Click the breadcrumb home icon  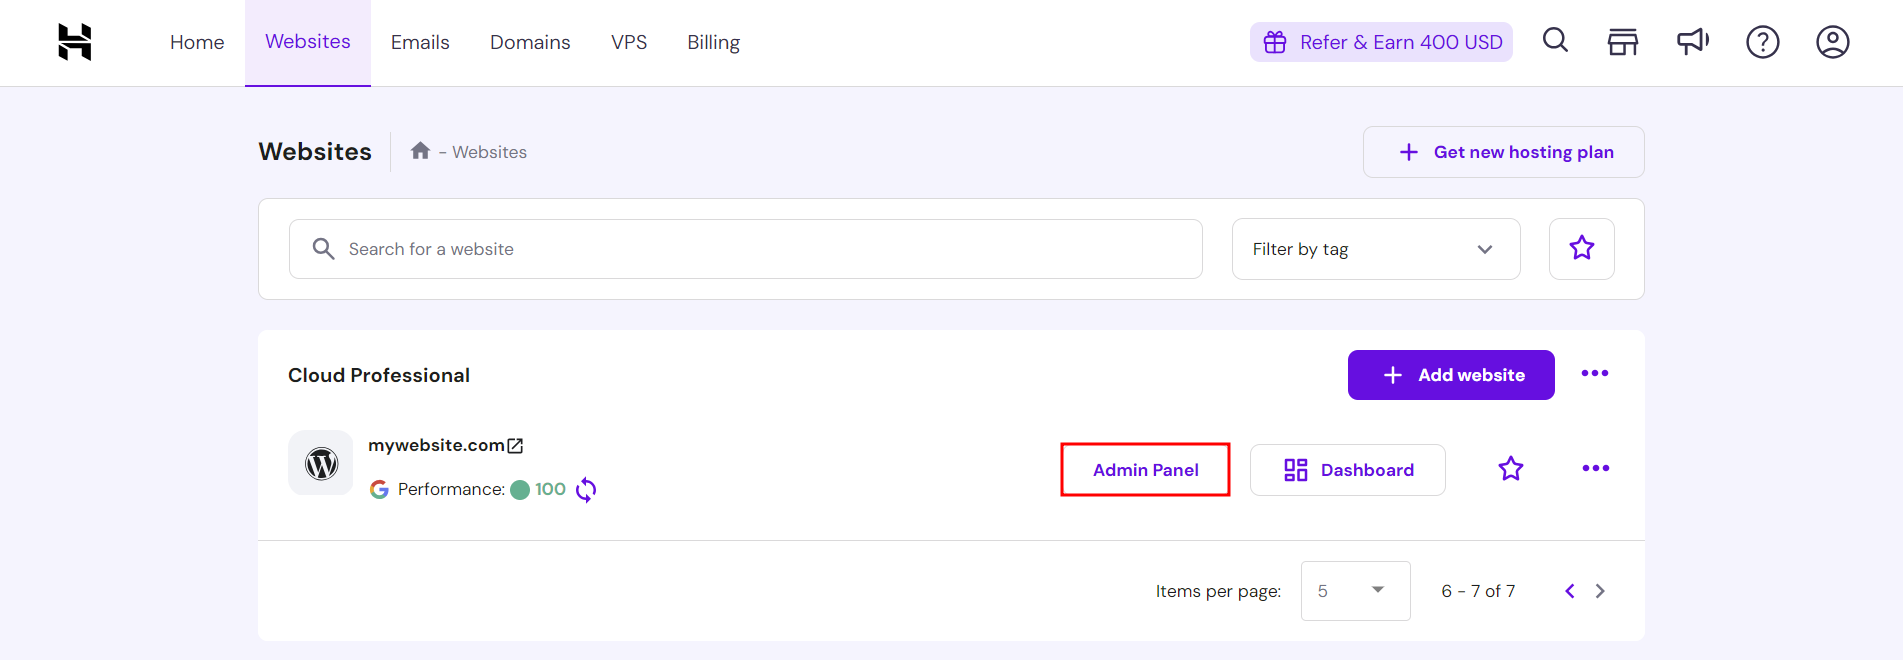coord(420,151)
